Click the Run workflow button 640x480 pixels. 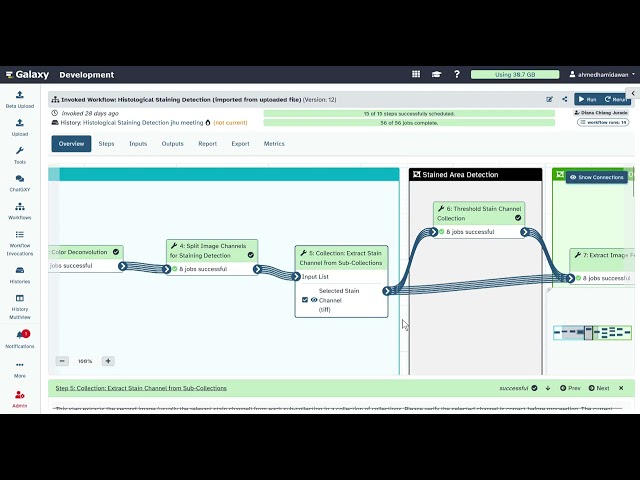coord(587,99)
